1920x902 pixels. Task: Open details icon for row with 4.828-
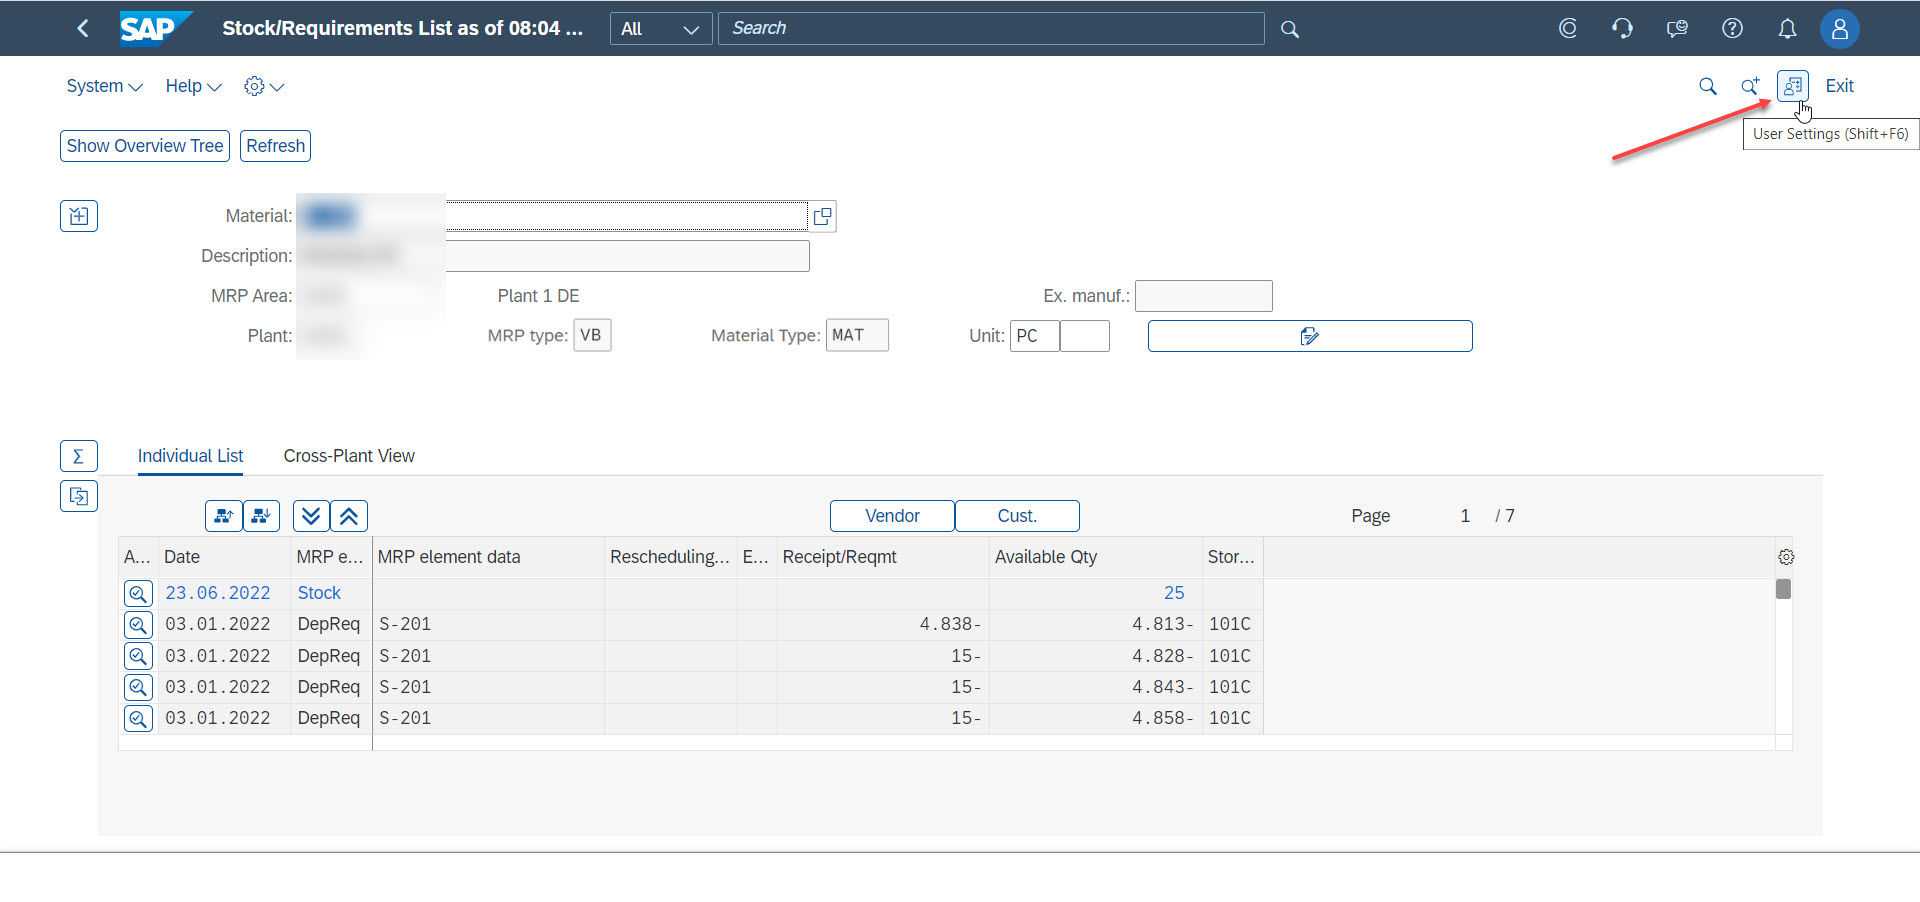tap(138, 656)
